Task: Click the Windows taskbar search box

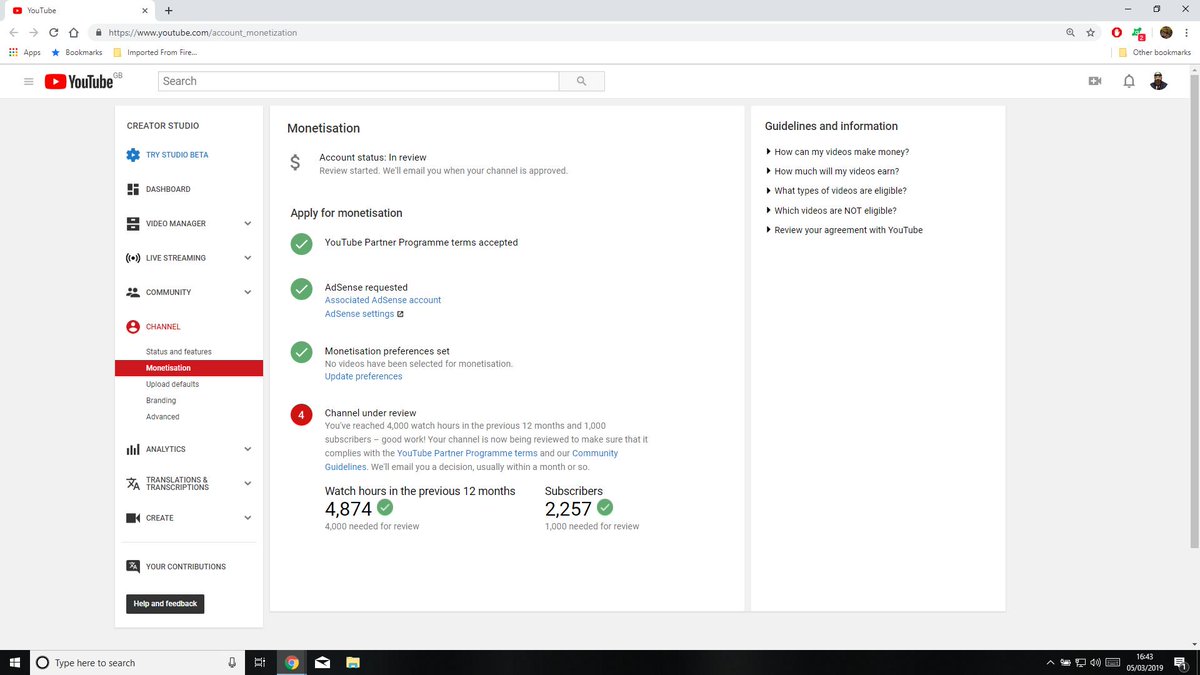Action: tap(137, 662)
